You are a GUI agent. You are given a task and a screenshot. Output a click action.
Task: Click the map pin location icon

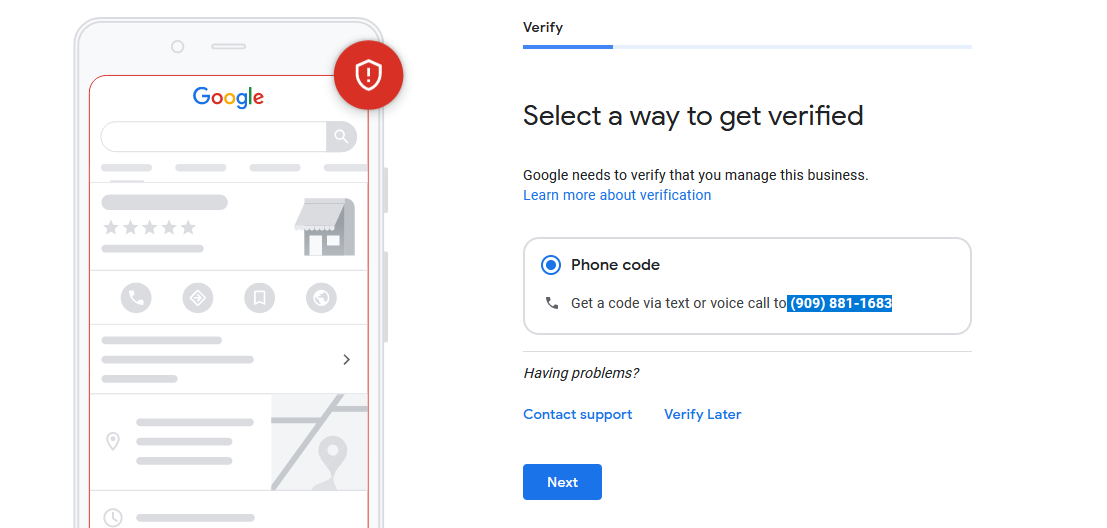(113, 442)
